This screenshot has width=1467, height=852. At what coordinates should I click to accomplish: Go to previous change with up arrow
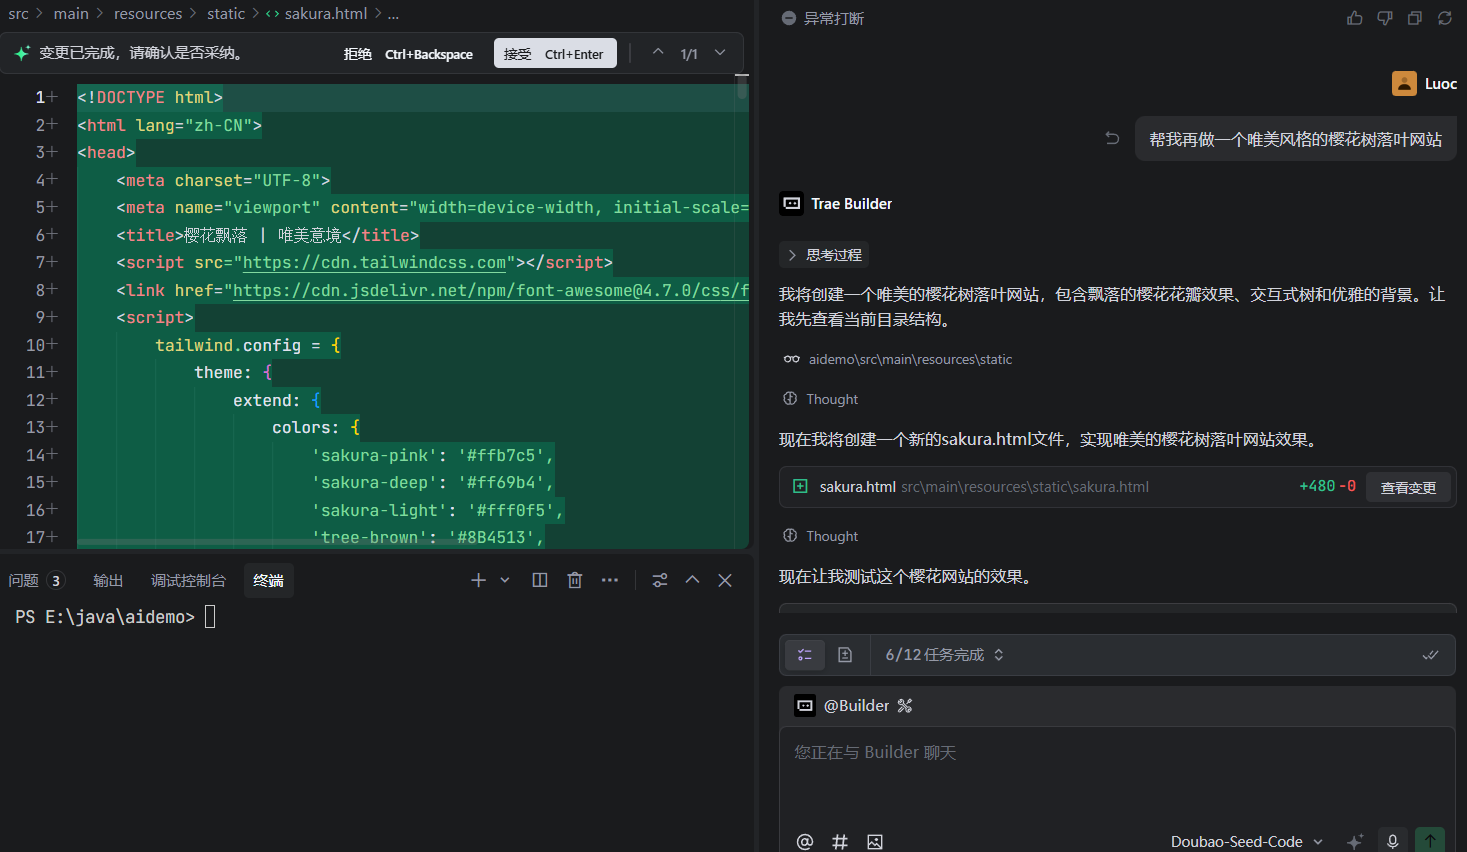pyautogui.click(x=658, y=53)
